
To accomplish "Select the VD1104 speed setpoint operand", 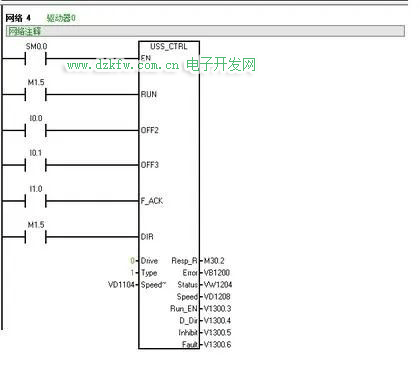I will pos(121,285).
